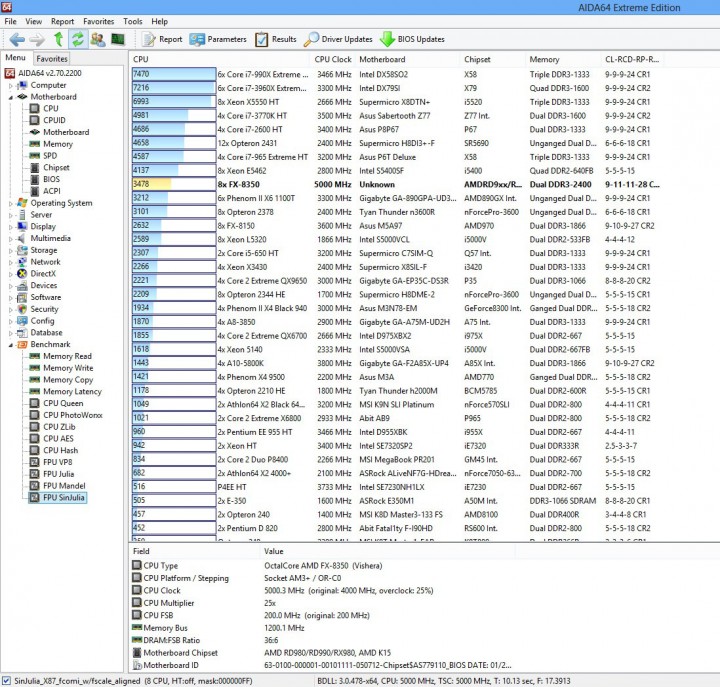The width and height of the screenshot is (720, 687).
Task: Open the Report menu
Action: (62, 22)
